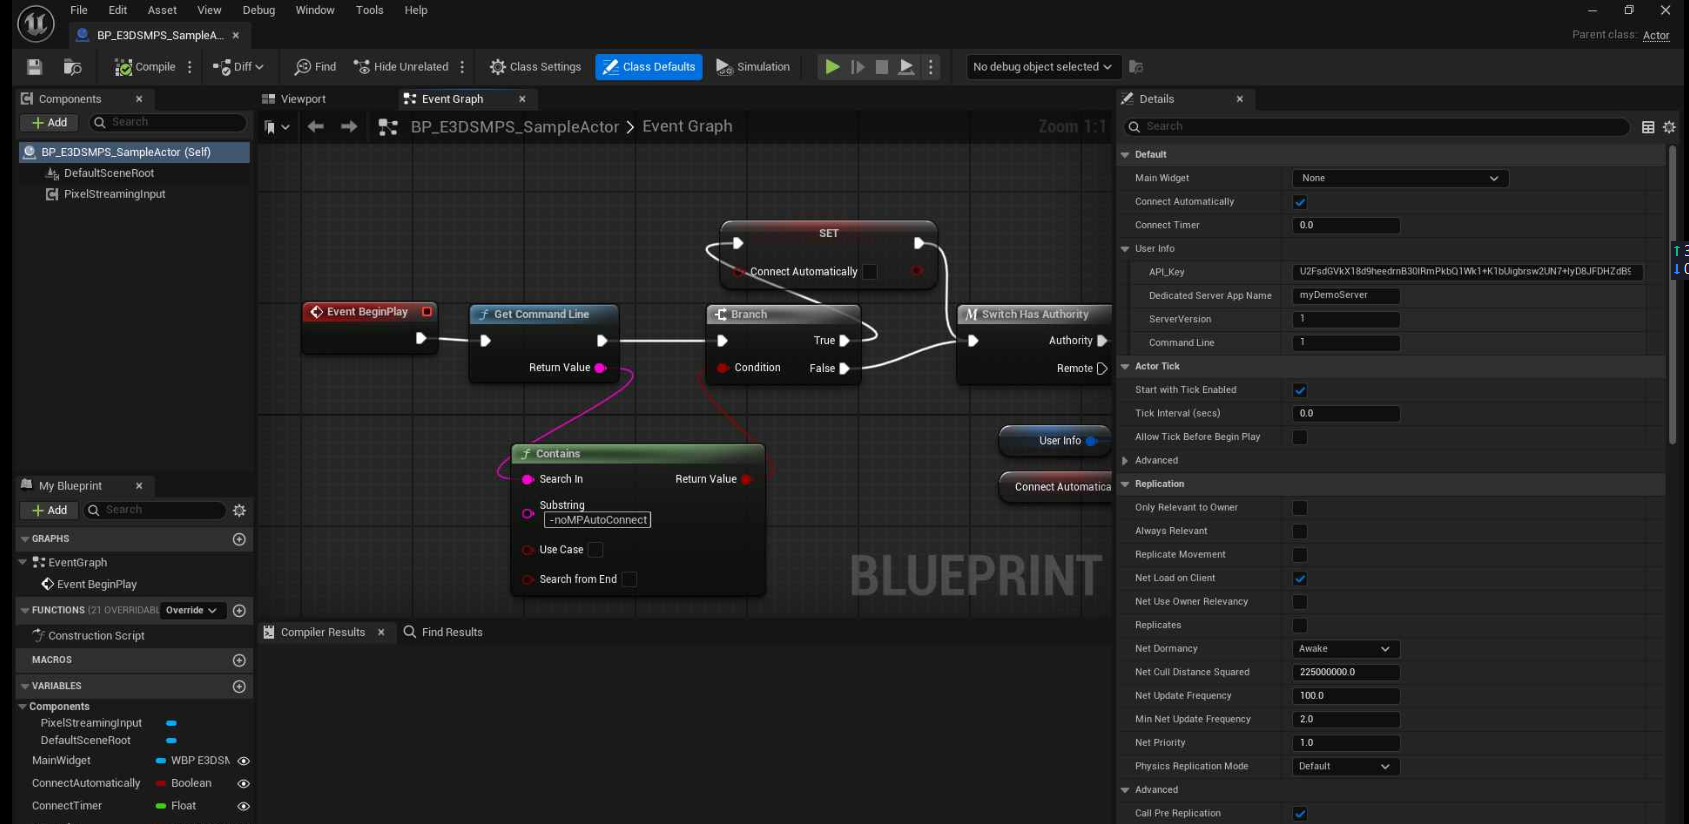The width and height of the screenshot is (1689, 824).
Task: Open the debug object selection dropdown
Action: (1041, 67)
